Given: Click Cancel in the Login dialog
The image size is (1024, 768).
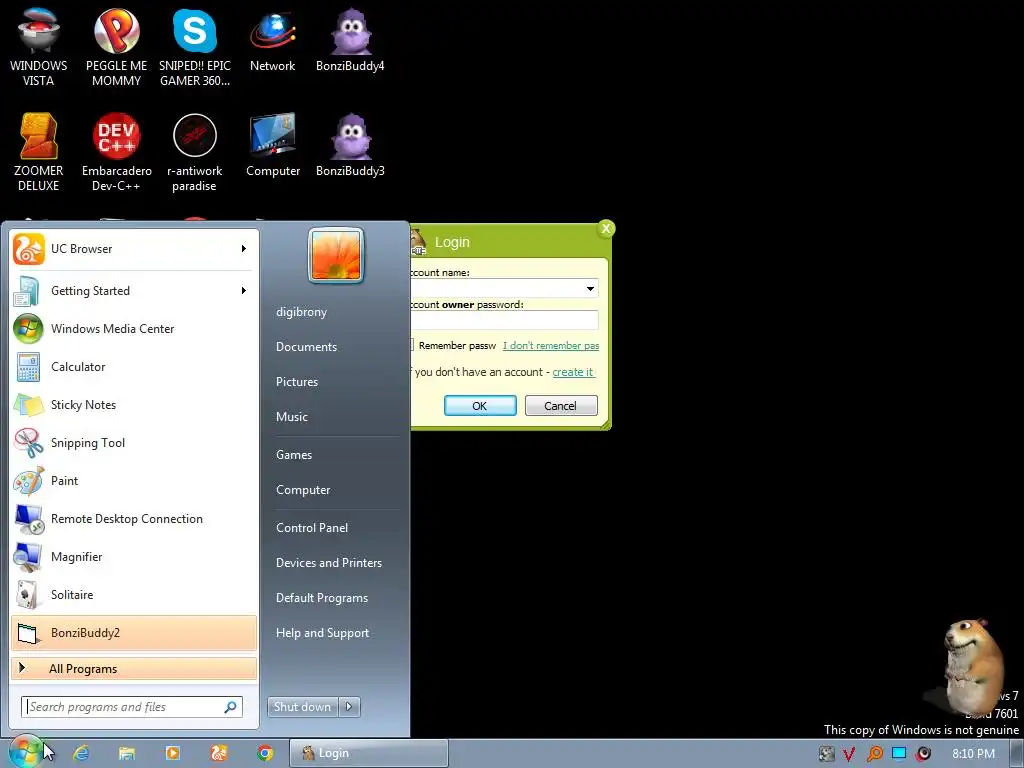Looking at the screenshot, I should (561, 406).
